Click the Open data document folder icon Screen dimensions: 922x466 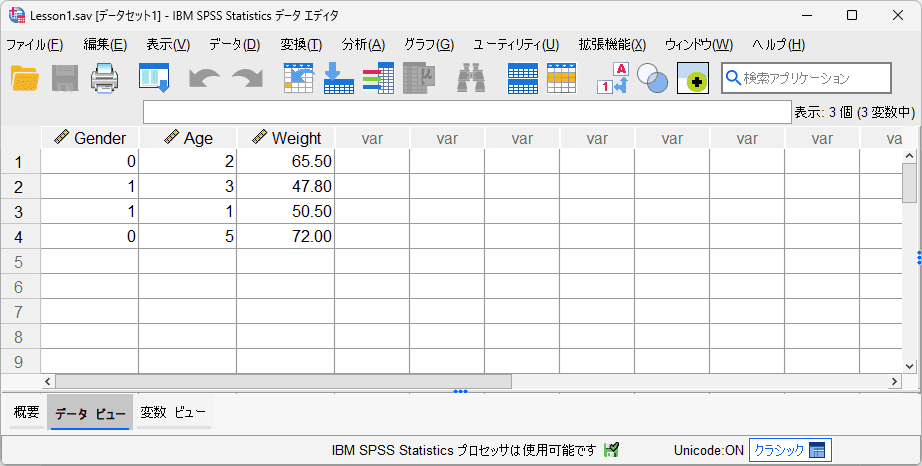click(x=25, y=78)
